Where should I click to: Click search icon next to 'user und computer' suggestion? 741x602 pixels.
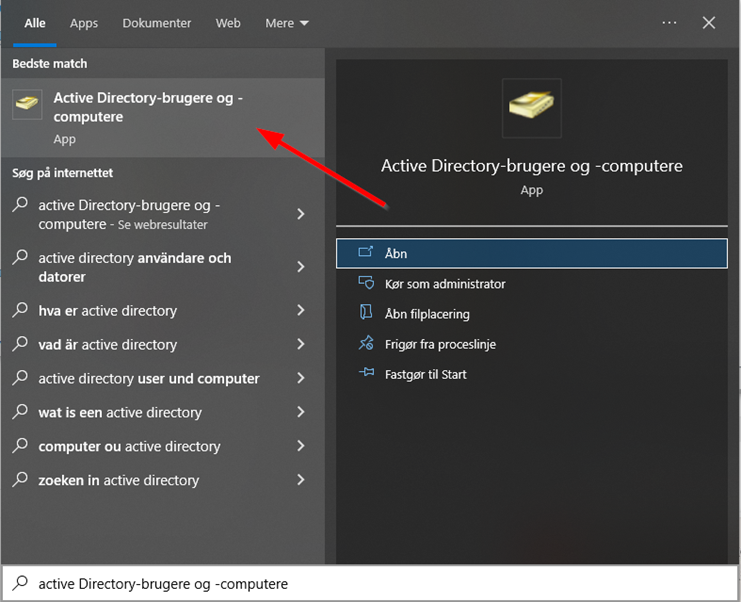pos(20,378)
